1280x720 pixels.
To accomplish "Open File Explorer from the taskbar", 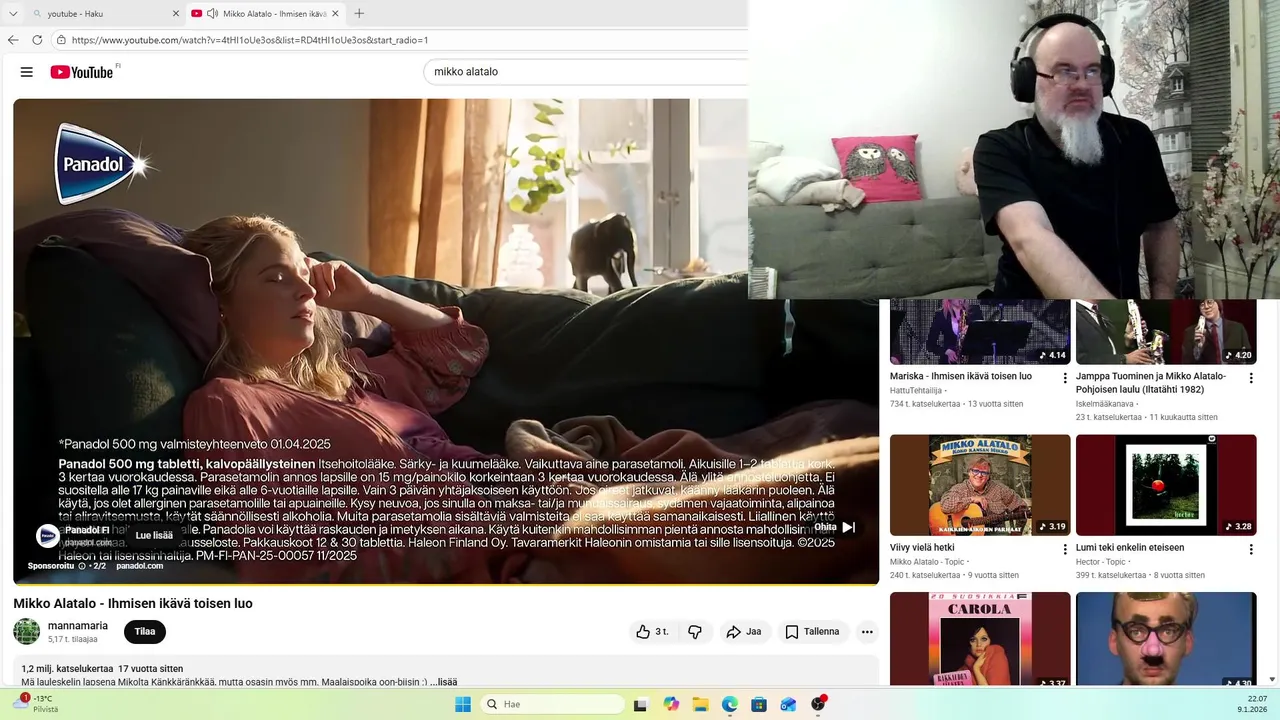I will [x=700, y=704].
